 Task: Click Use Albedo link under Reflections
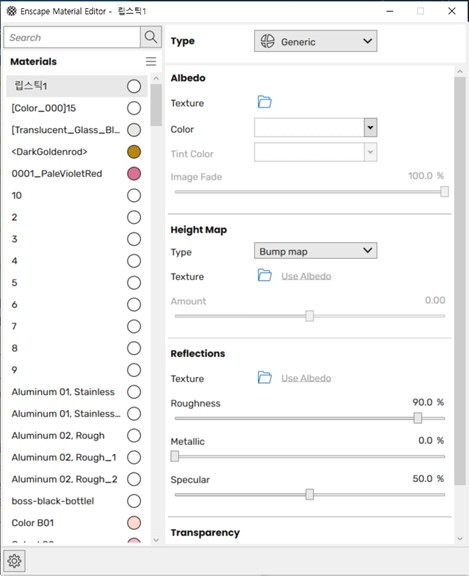(x=306, y=378)
